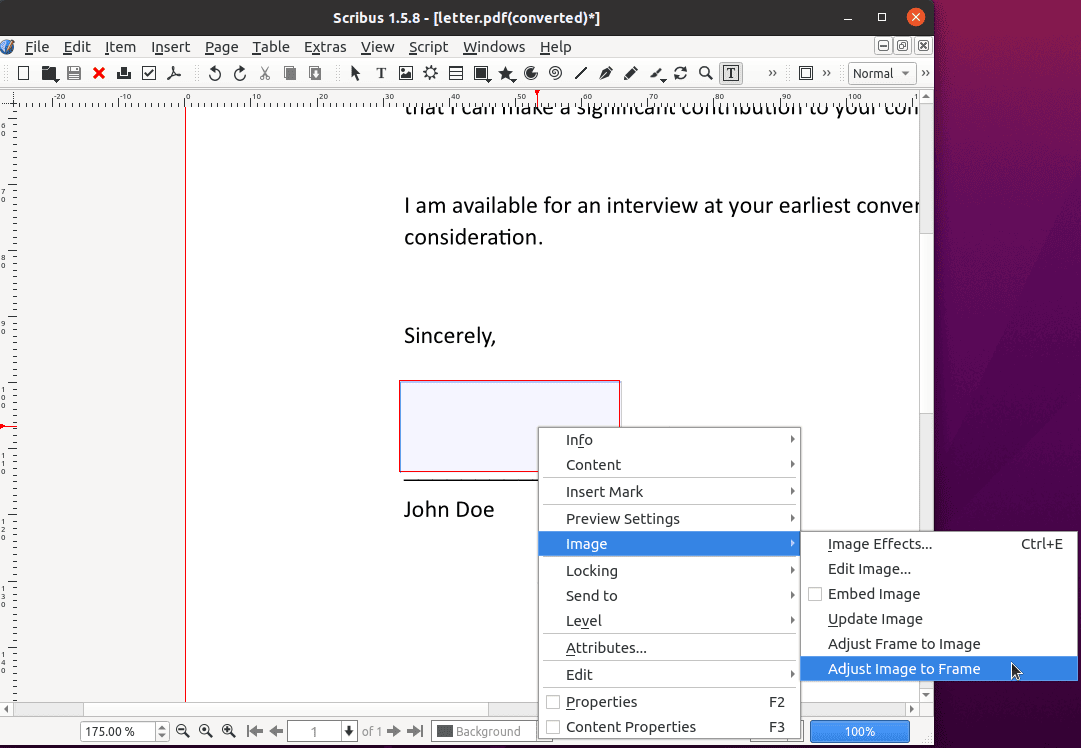Increase zoom with the percentage stepper
The width and height of the screenshot is (1081, 748).
click(x=161, y=727)
